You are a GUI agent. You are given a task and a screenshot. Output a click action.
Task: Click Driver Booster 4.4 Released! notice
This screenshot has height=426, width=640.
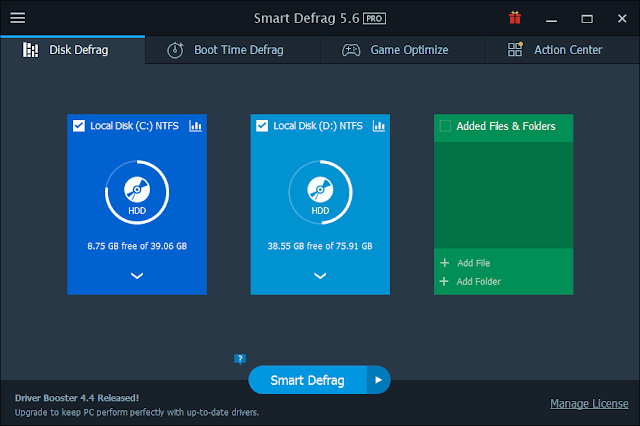click(77, 398)
